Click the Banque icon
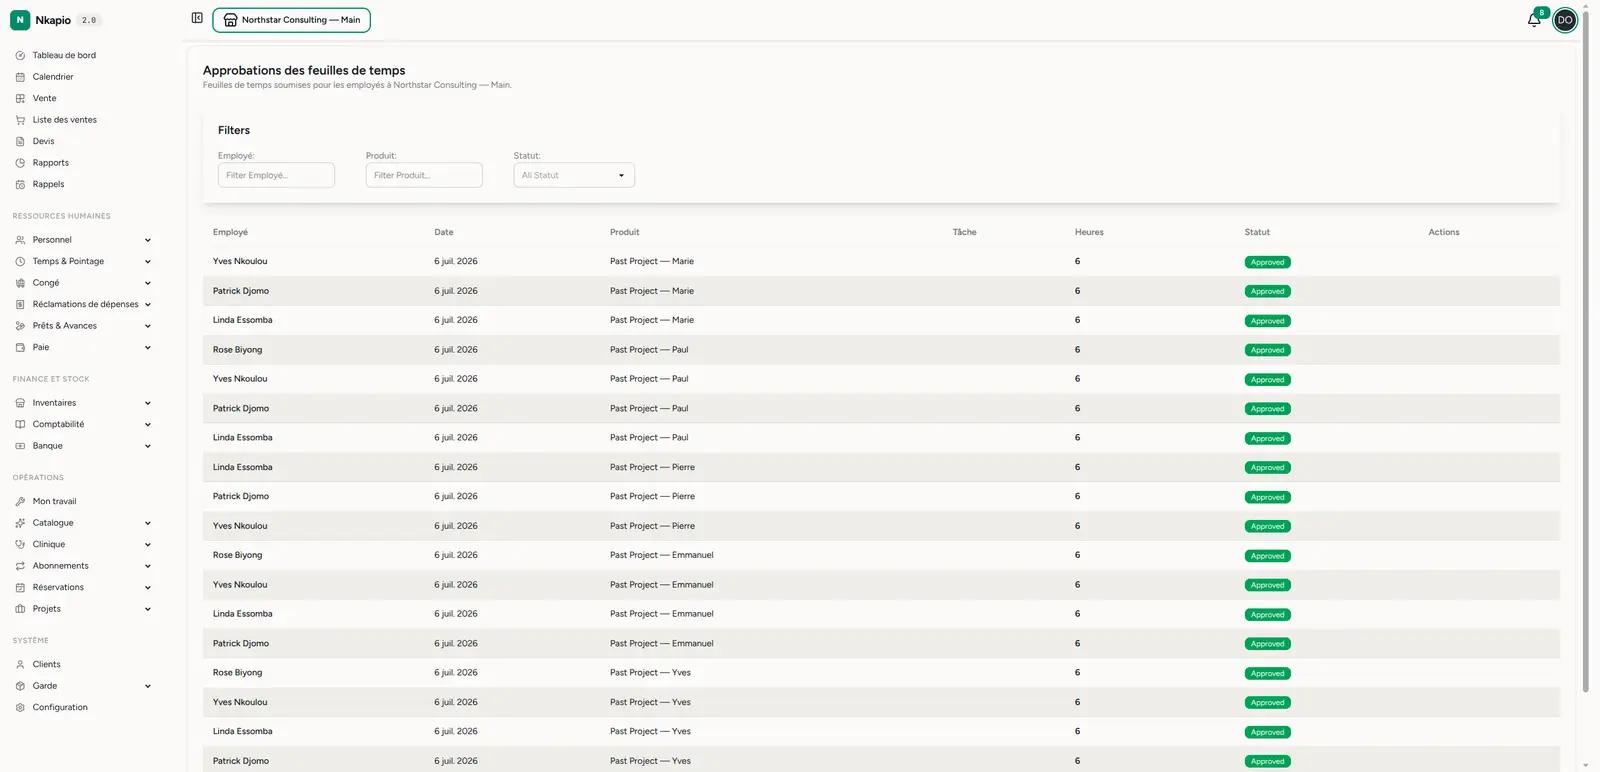The height and width of the screenshot is (772, 1600). [20, 446]
